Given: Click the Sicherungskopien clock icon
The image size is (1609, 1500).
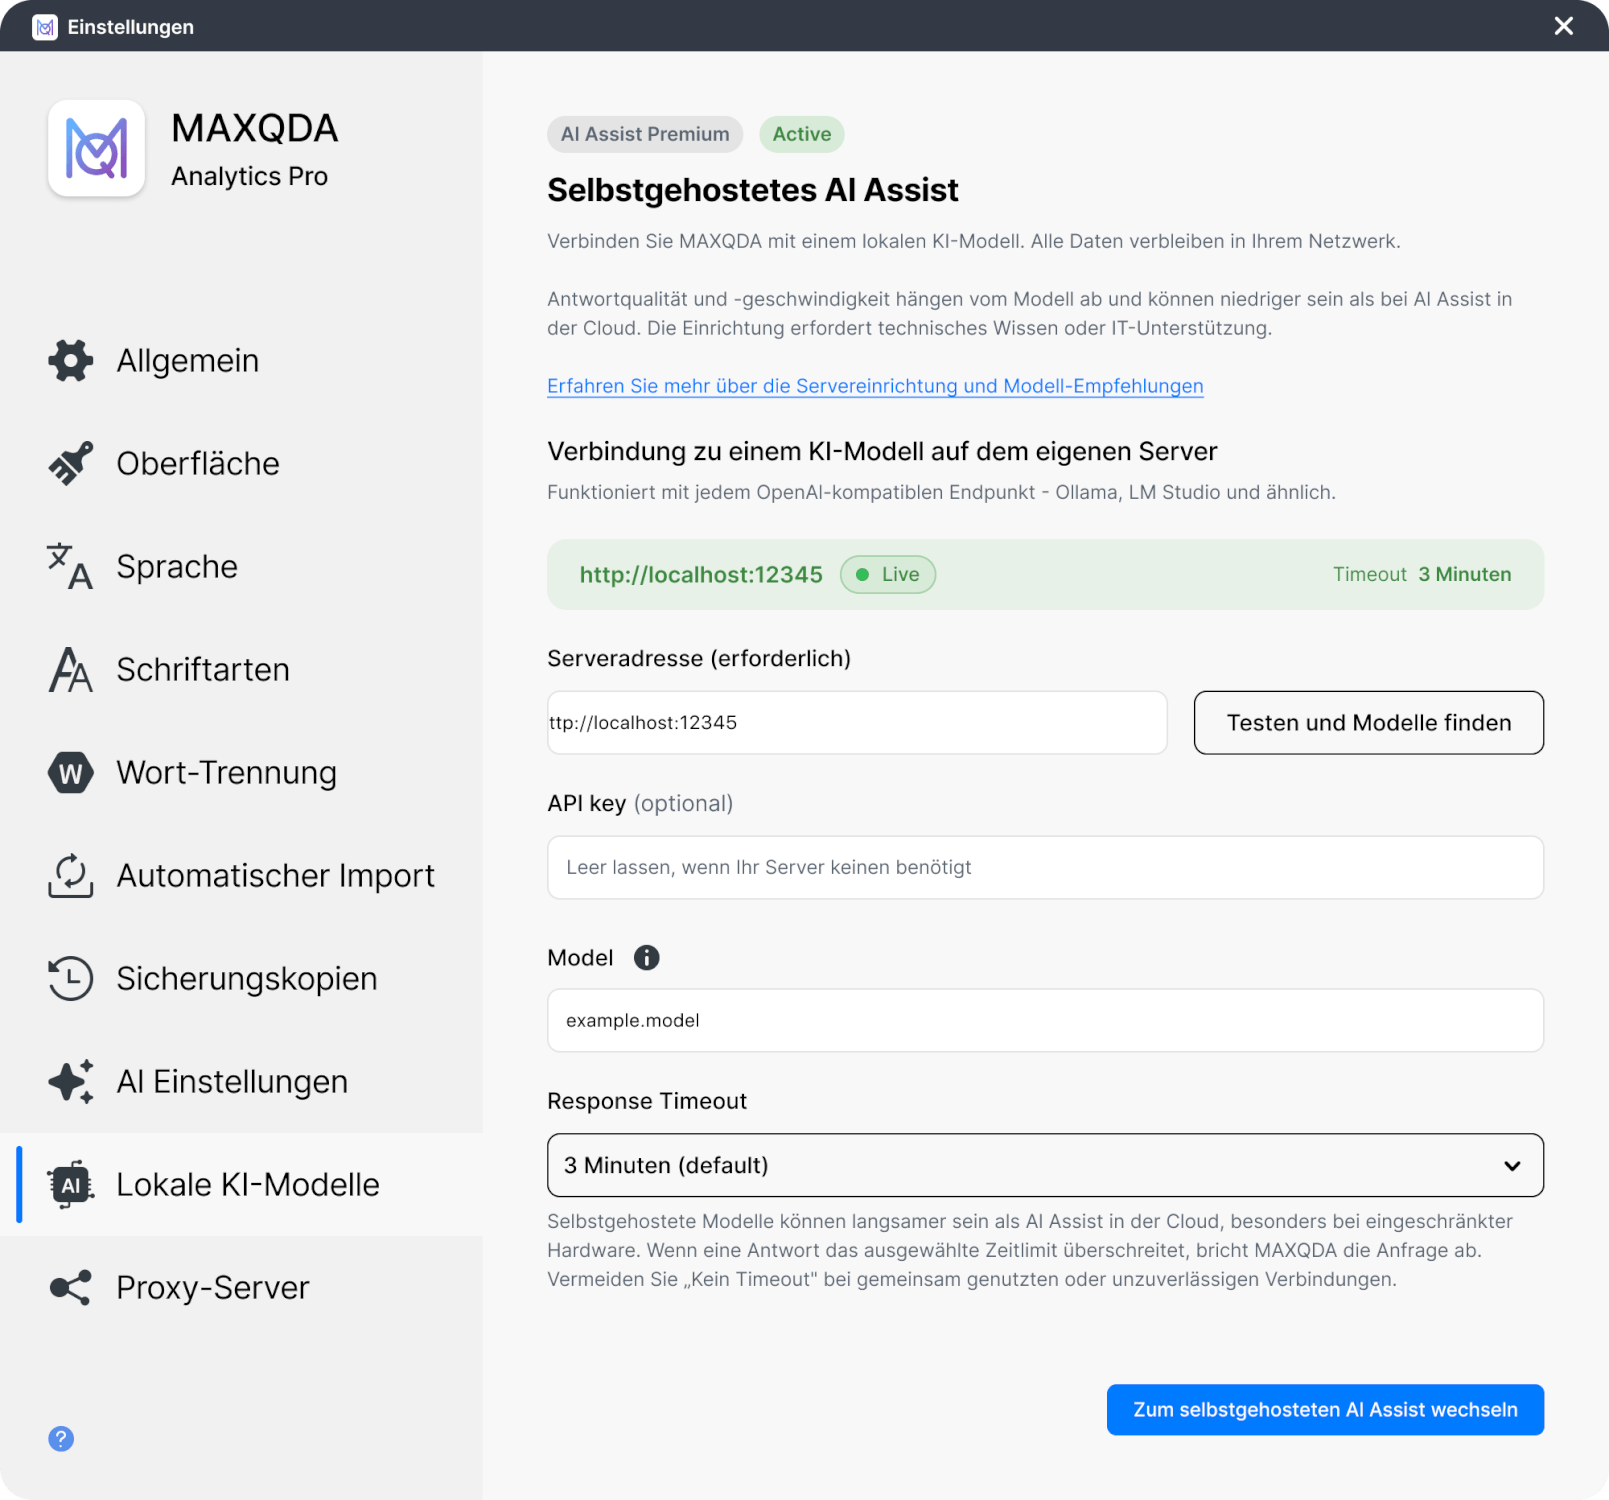Looking at the screenshot, I should pyautogui.click(x=70, y=979).
